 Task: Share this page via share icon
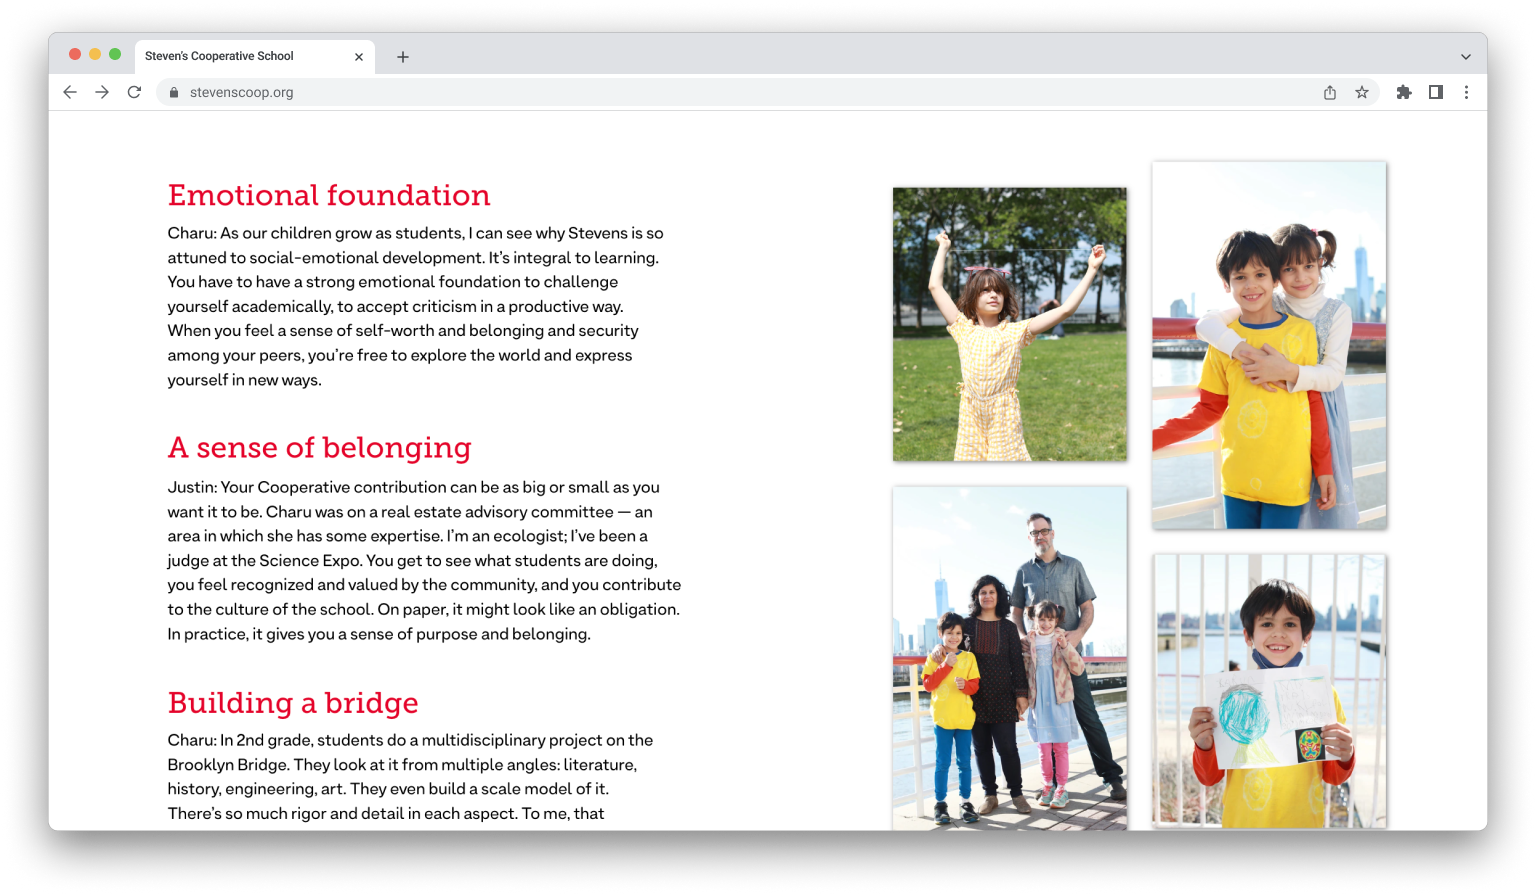pos(1330,92)
